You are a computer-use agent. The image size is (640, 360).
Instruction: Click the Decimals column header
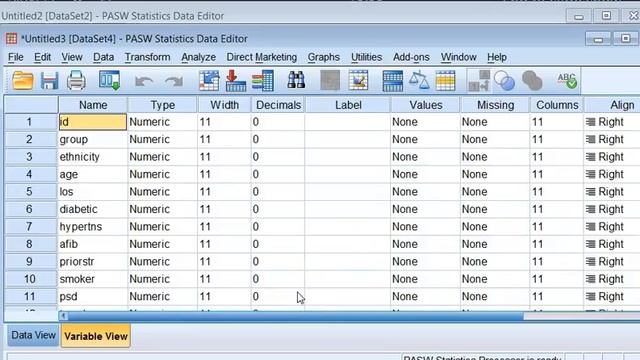[278, 105]
